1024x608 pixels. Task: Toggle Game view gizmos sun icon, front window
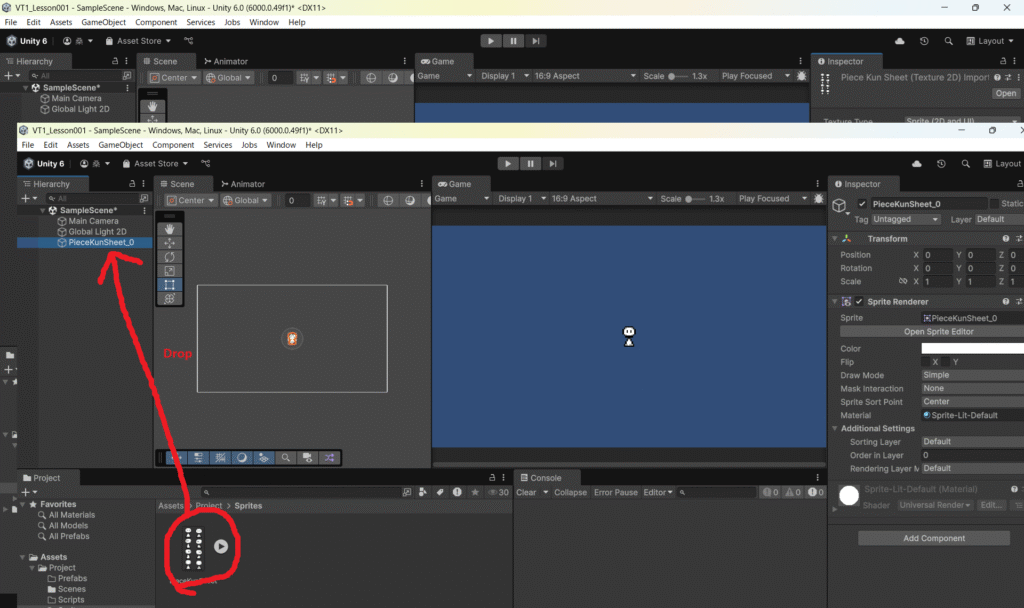pyautogui.click(x=818, y=199)
